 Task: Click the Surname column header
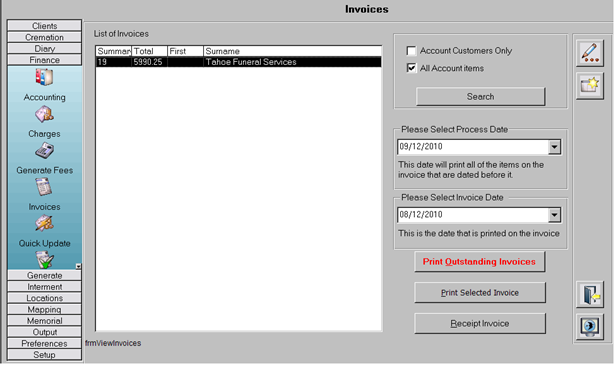pyautogui.click(x=292, y=51)
